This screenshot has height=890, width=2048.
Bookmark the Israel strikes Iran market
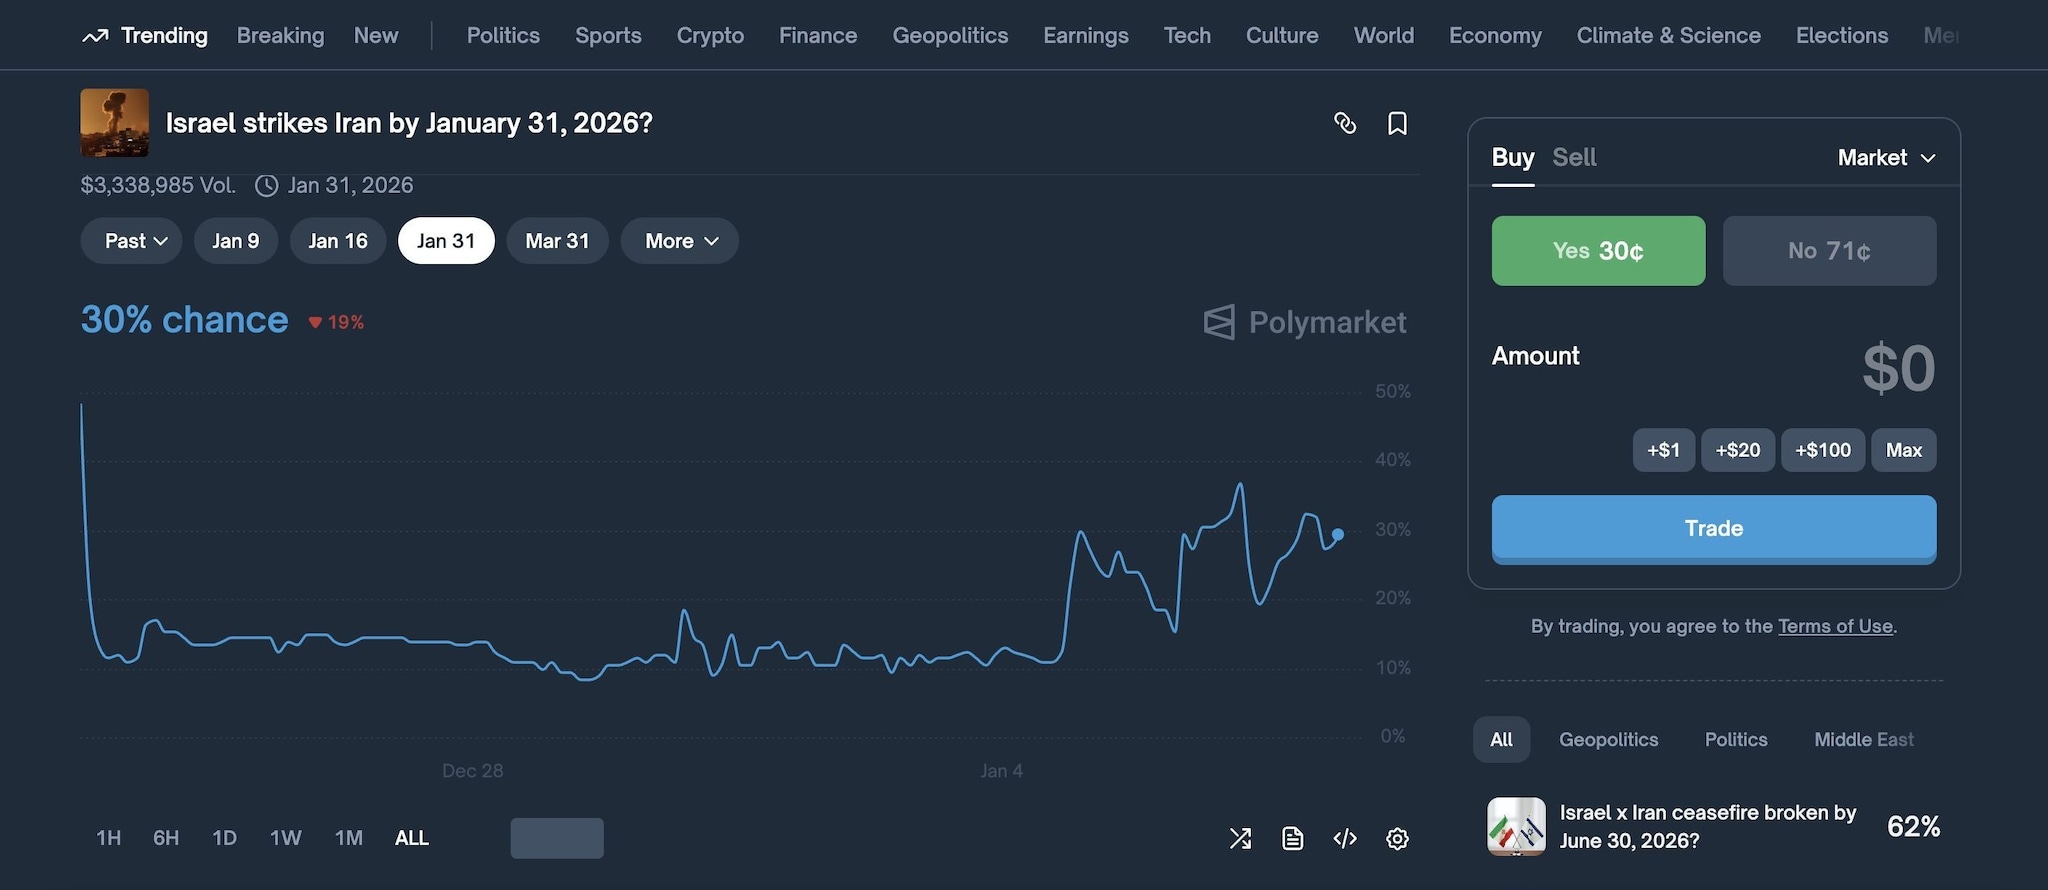(1398, 123)
